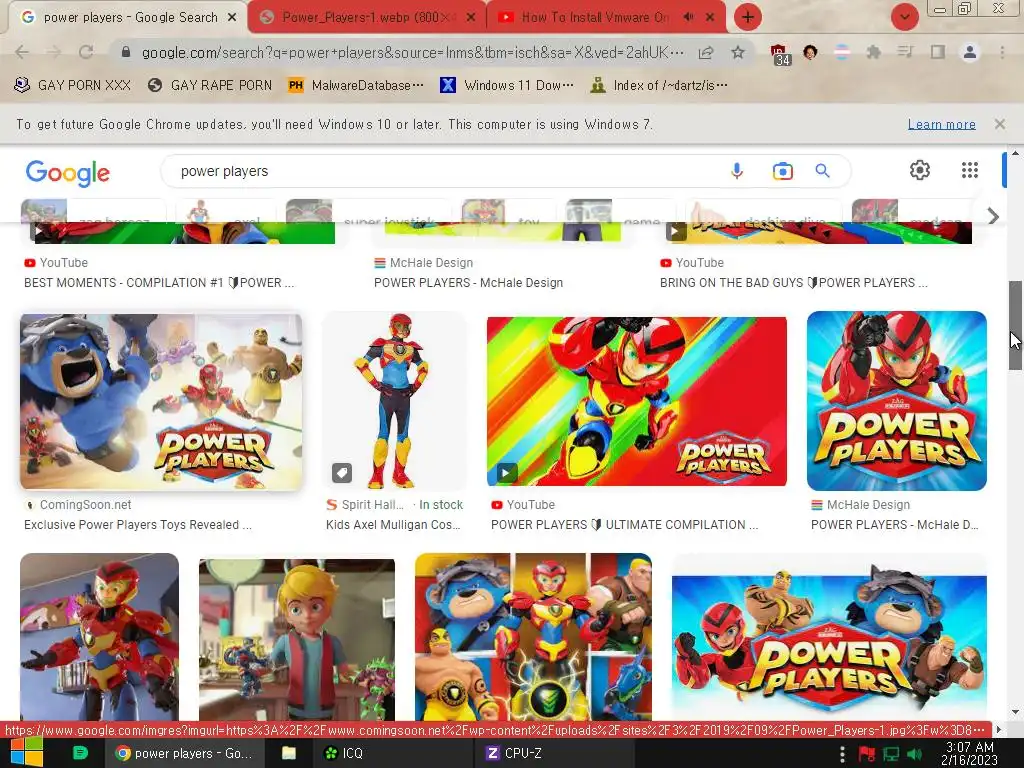Open the bottom-right Power Players group logo image
The height and width of the screenshot is (768, 1024).
[829, 640]
